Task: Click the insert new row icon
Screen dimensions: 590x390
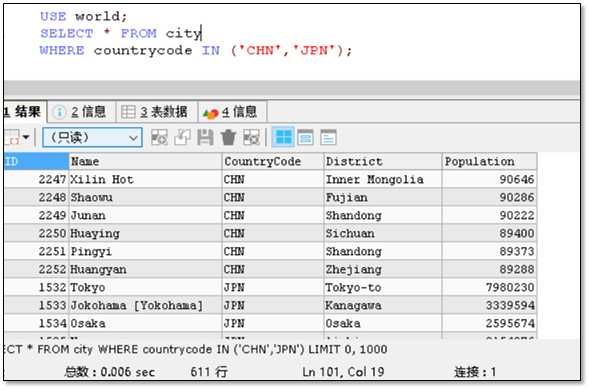Action: pos(160,137)
